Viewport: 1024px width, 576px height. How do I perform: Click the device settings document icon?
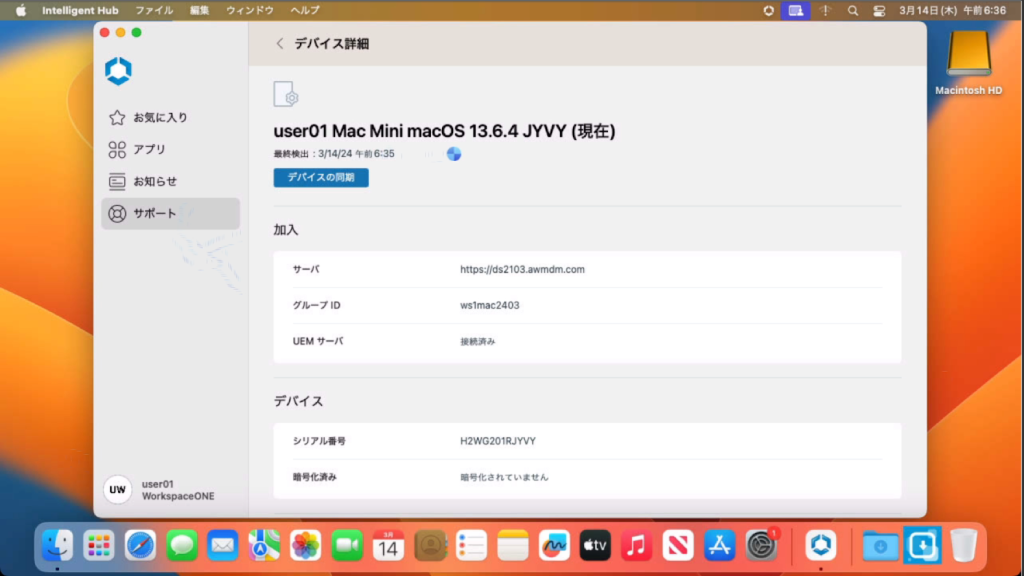point(285,94)
